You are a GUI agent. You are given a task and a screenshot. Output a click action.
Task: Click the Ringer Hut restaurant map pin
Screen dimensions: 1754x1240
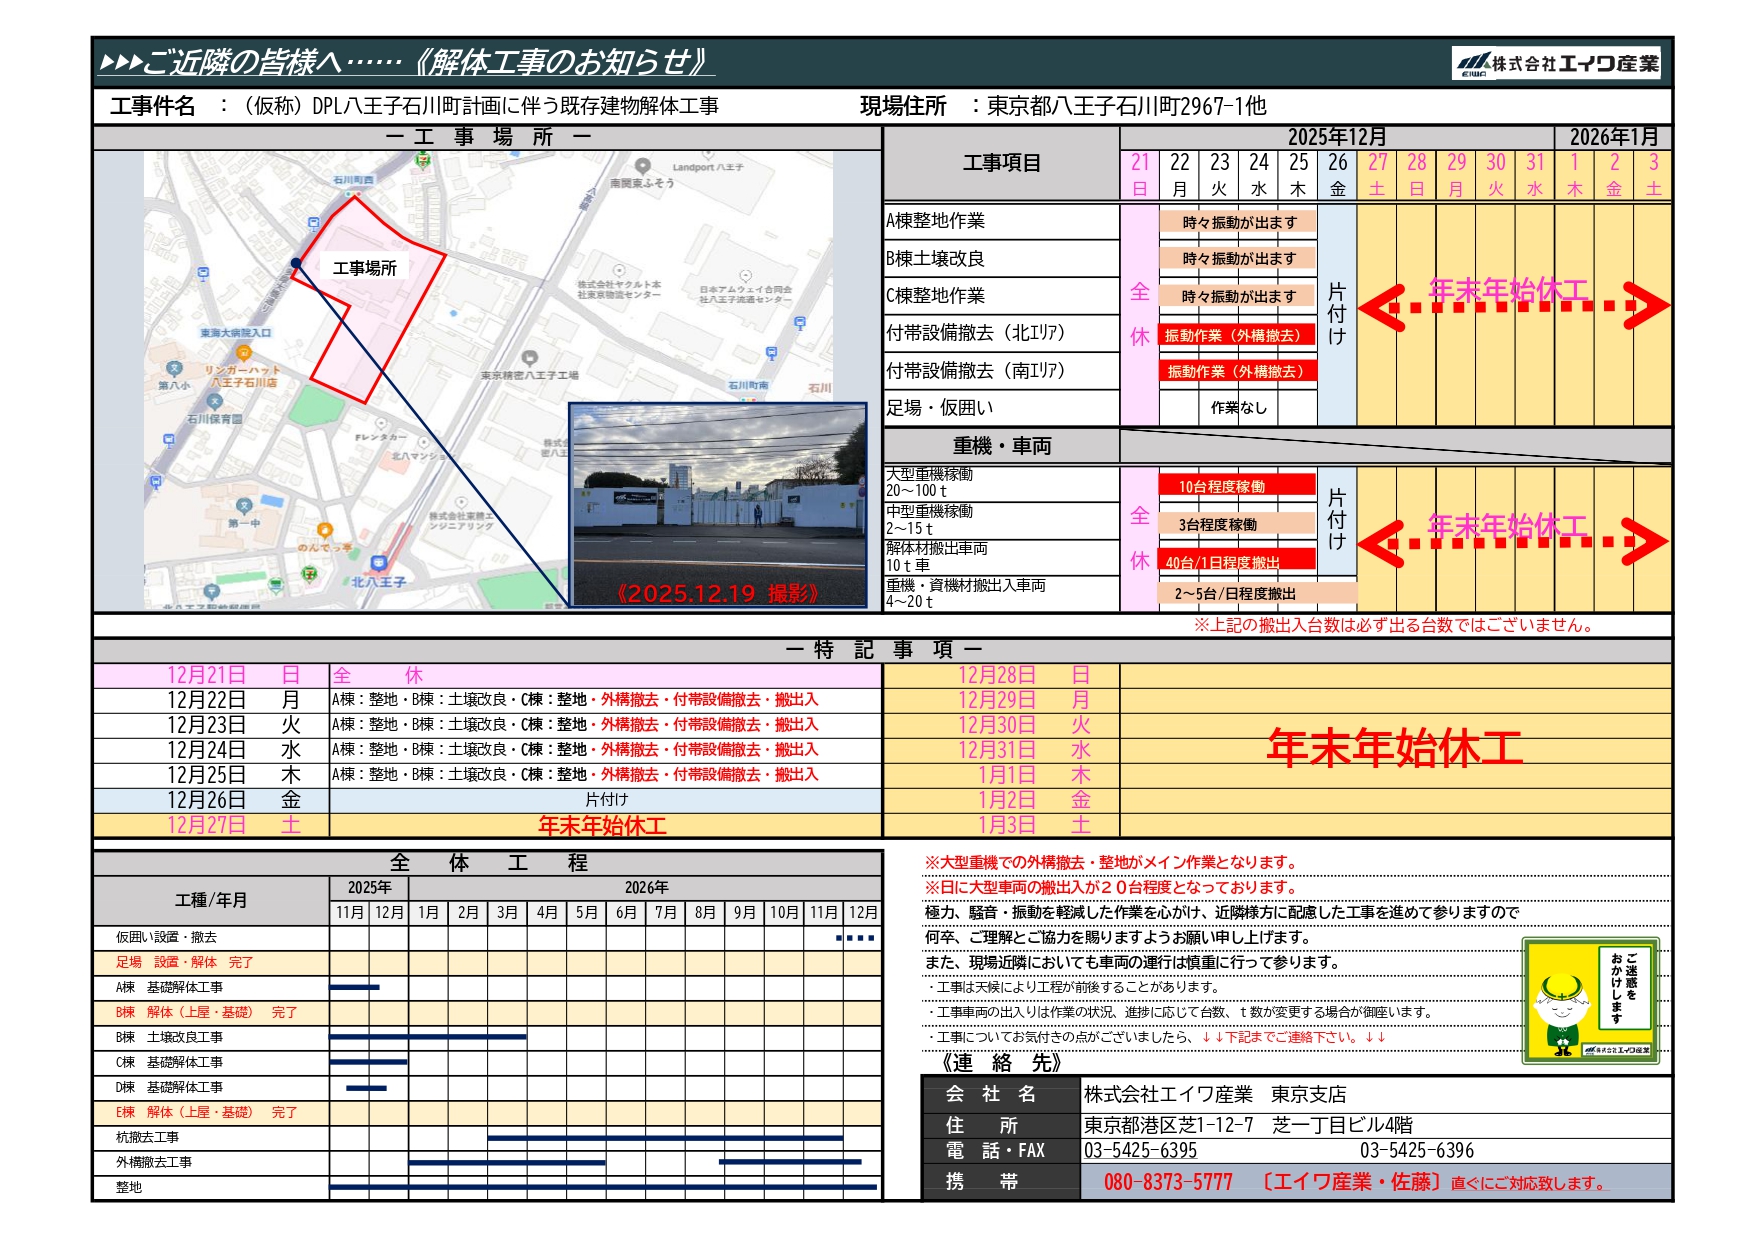(x=243, y=353)
